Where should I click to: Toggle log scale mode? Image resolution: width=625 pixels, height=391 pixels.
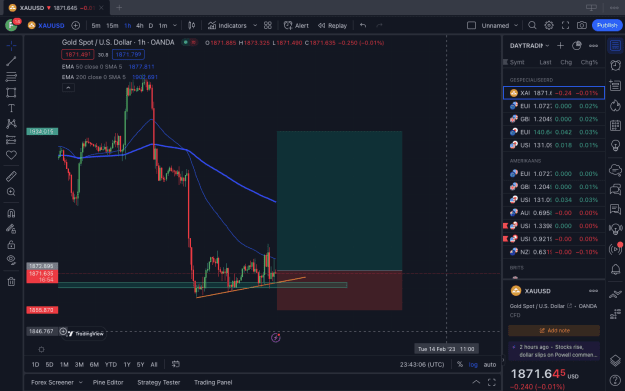pos(473,365)
